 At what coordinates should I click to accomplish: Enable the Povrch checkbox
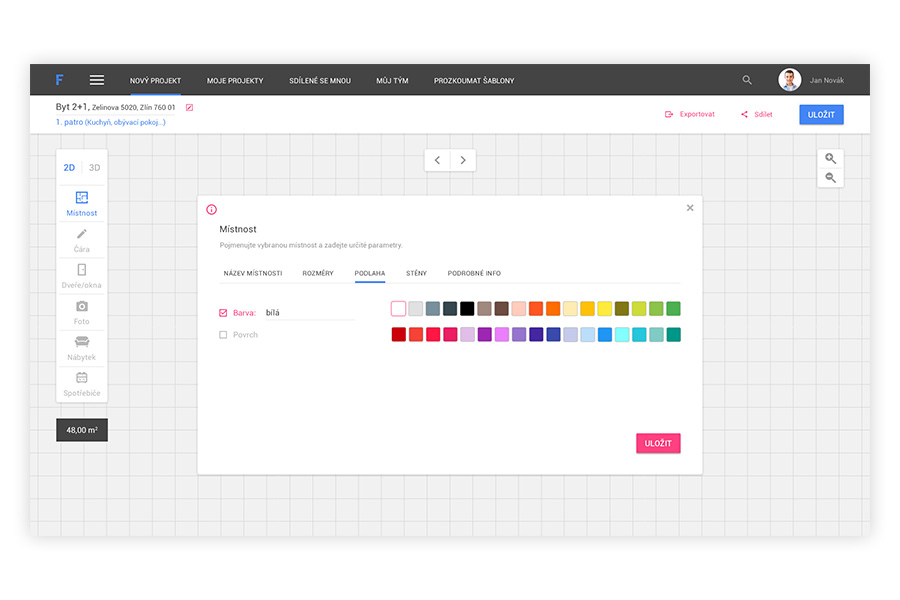(x=223, y=335)
